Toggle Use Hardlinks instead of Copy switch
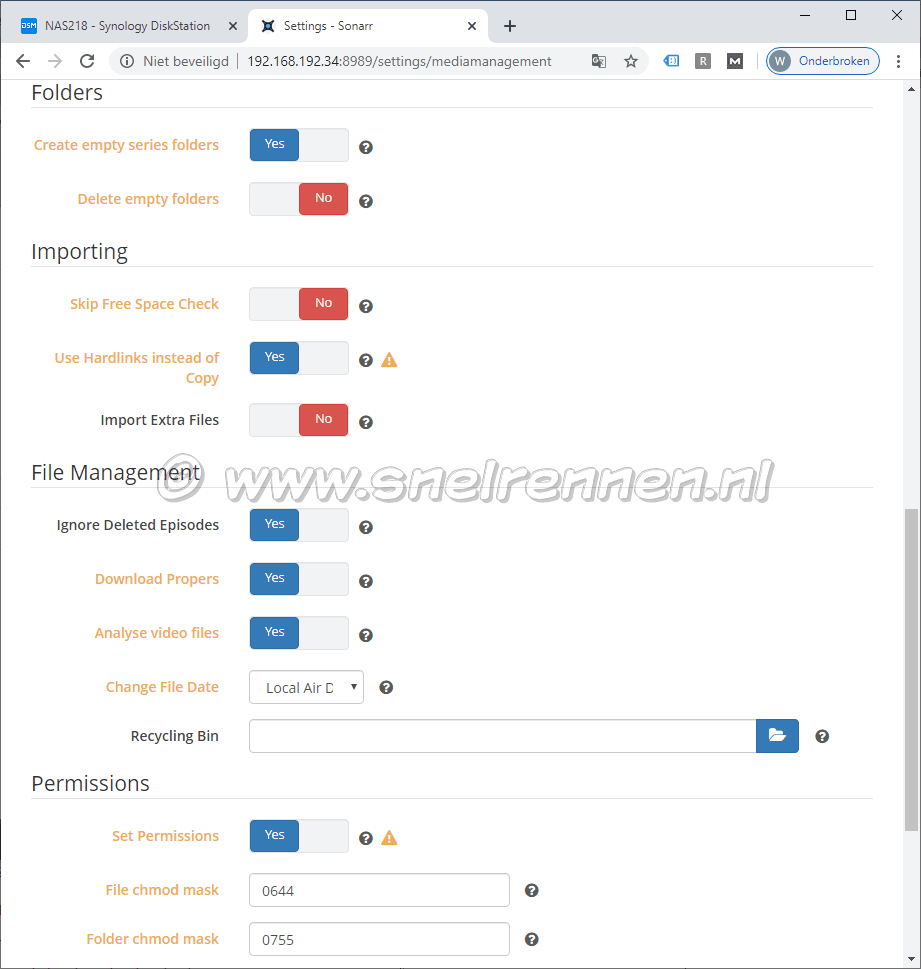921x969 pixels. pyautogui.click(x=299, y=358)
